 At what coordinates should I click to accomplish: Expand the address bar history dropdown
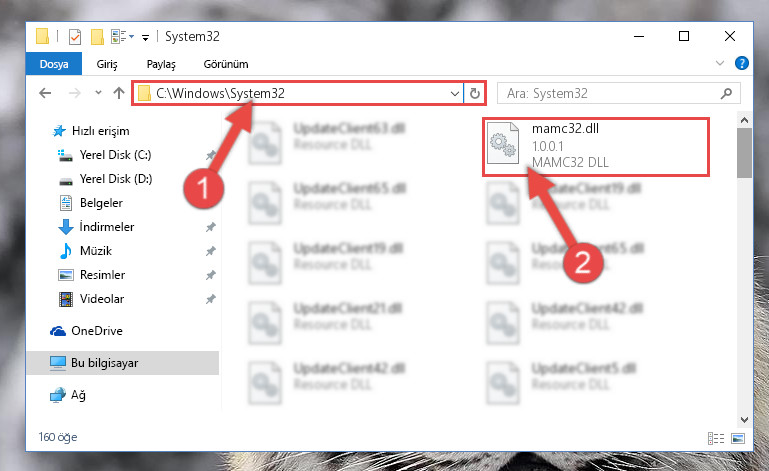455,93
